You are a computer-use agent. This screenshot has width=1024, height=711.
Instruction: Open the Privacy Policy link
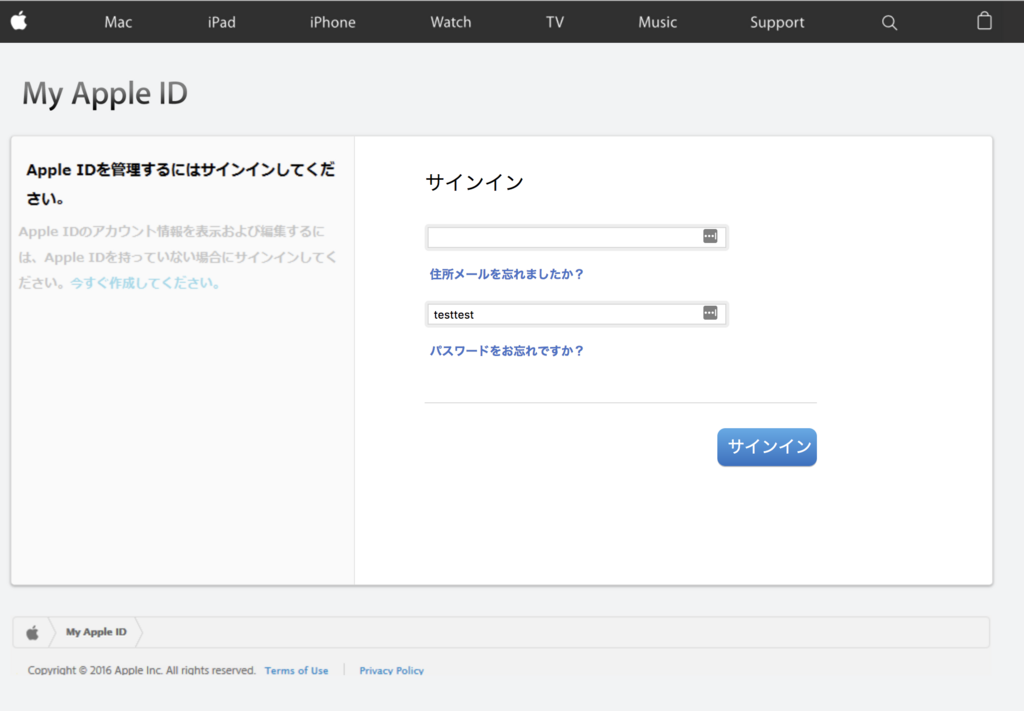click(x=391, y=671)
